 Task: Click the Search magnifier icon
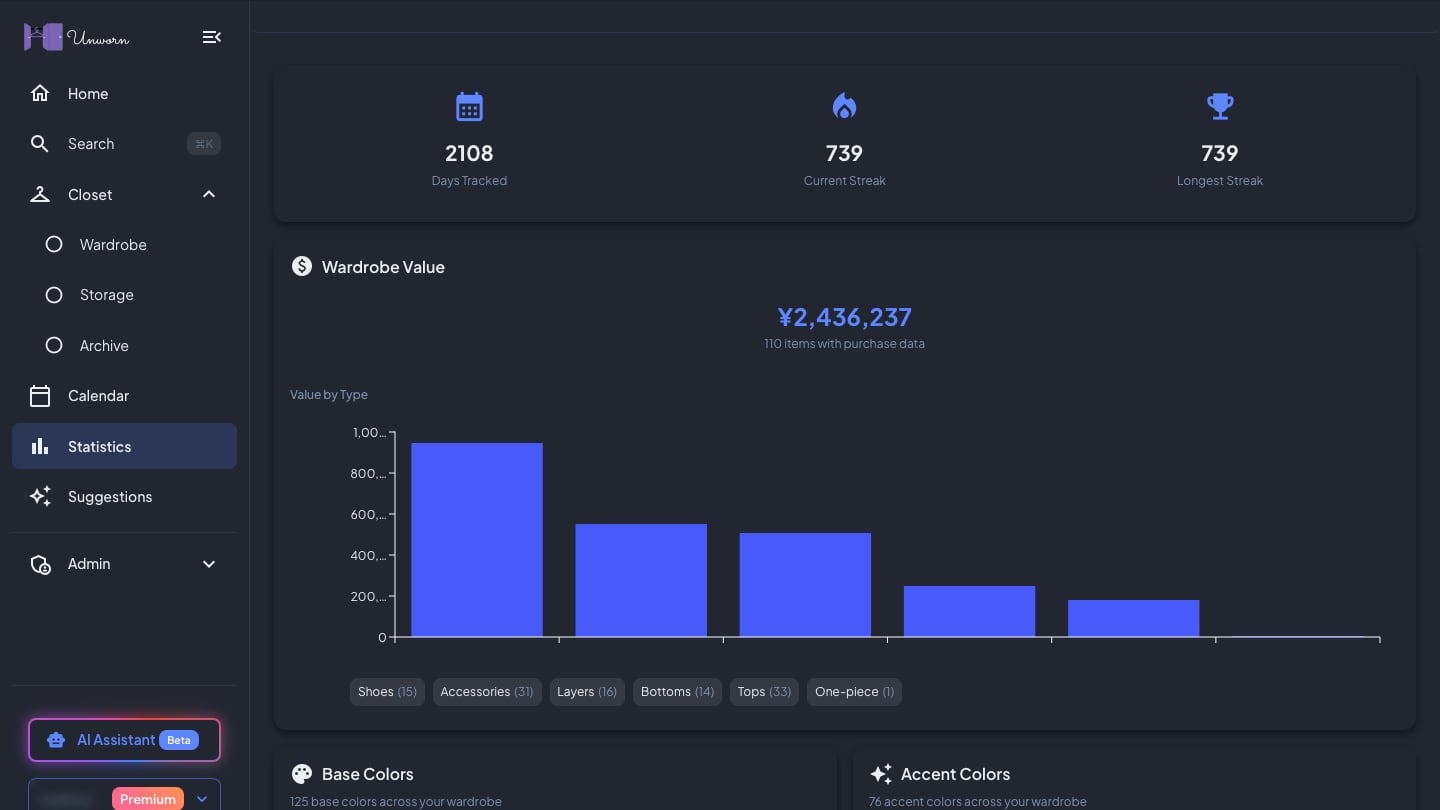(x=40, y=144)
